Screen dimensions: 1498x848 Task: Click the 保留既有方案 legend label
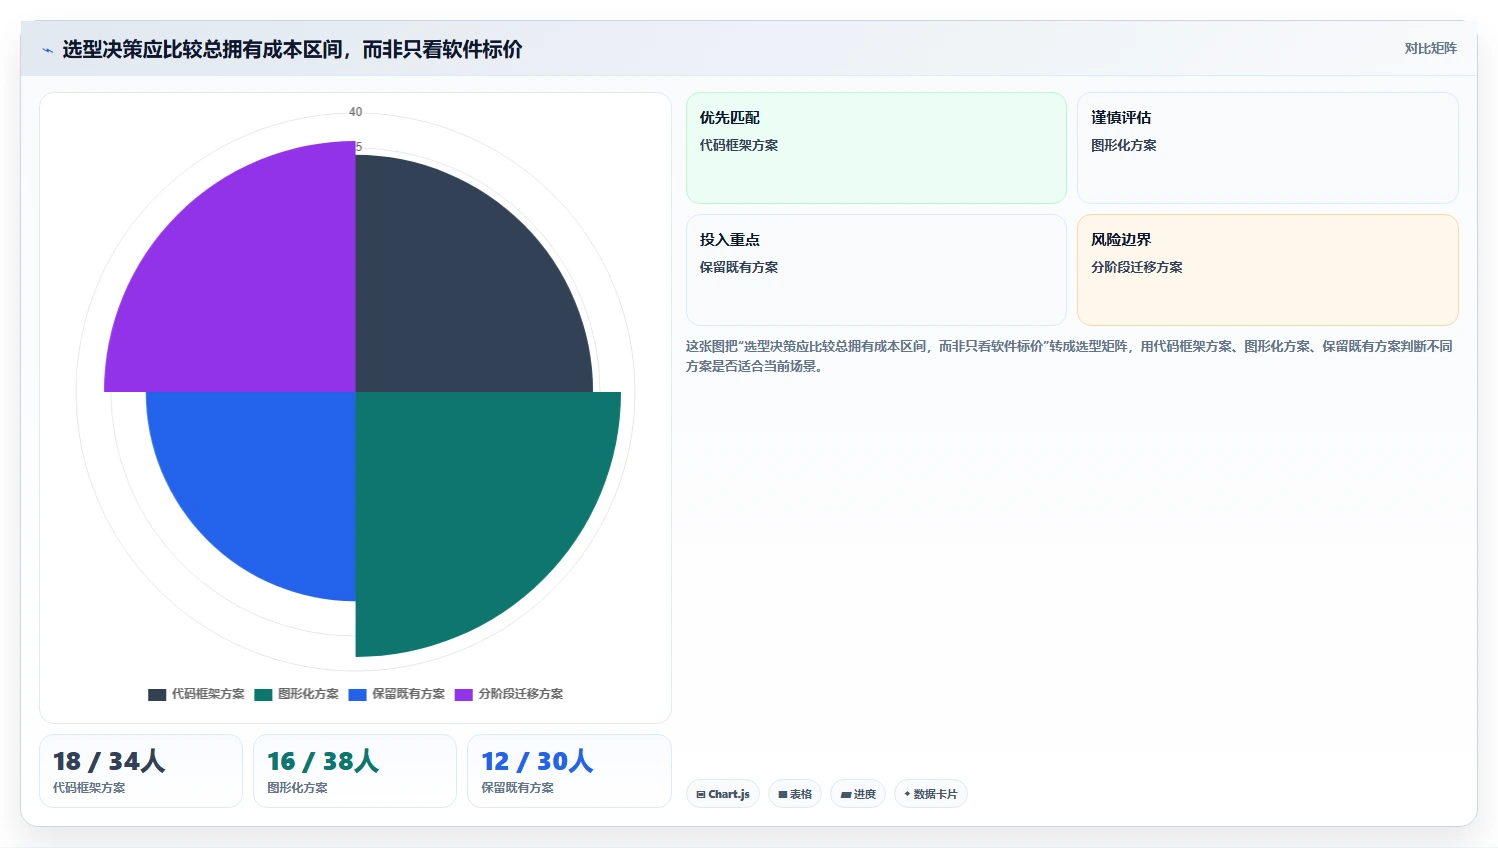click(408, 694)
